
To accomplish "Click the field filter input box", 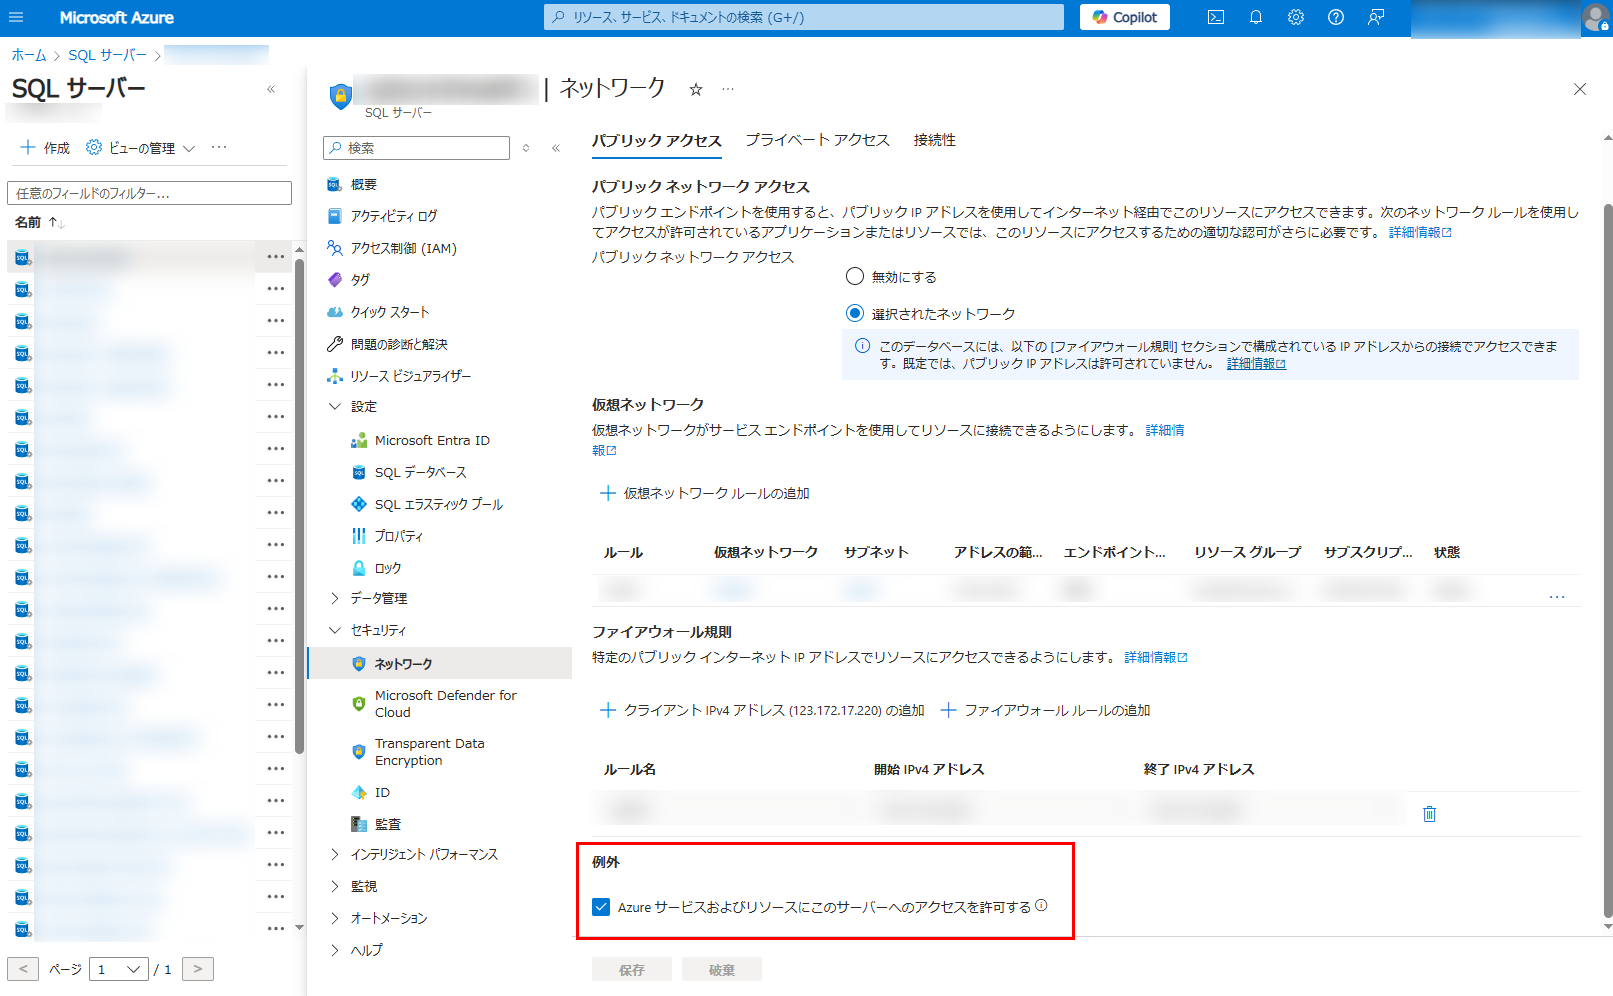I will pos(150,193).
